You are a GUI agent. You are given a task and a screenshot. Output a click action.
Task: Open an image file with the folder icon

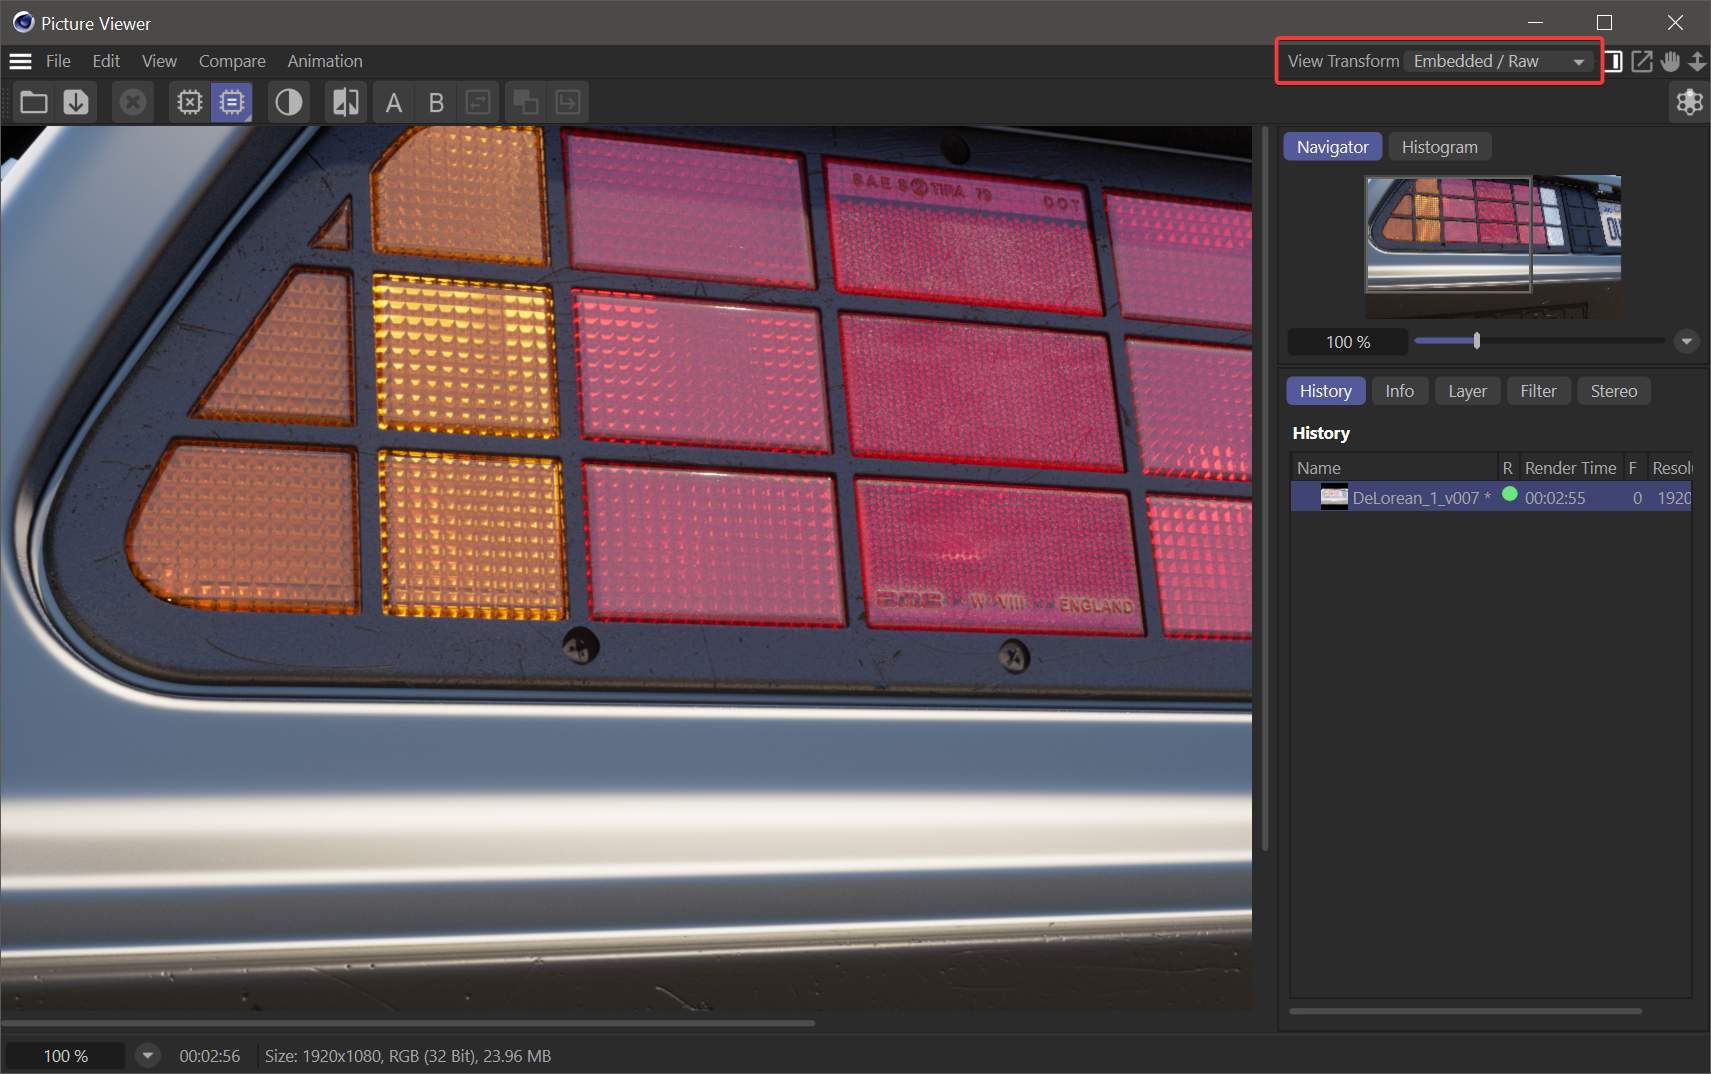[33, 101]
